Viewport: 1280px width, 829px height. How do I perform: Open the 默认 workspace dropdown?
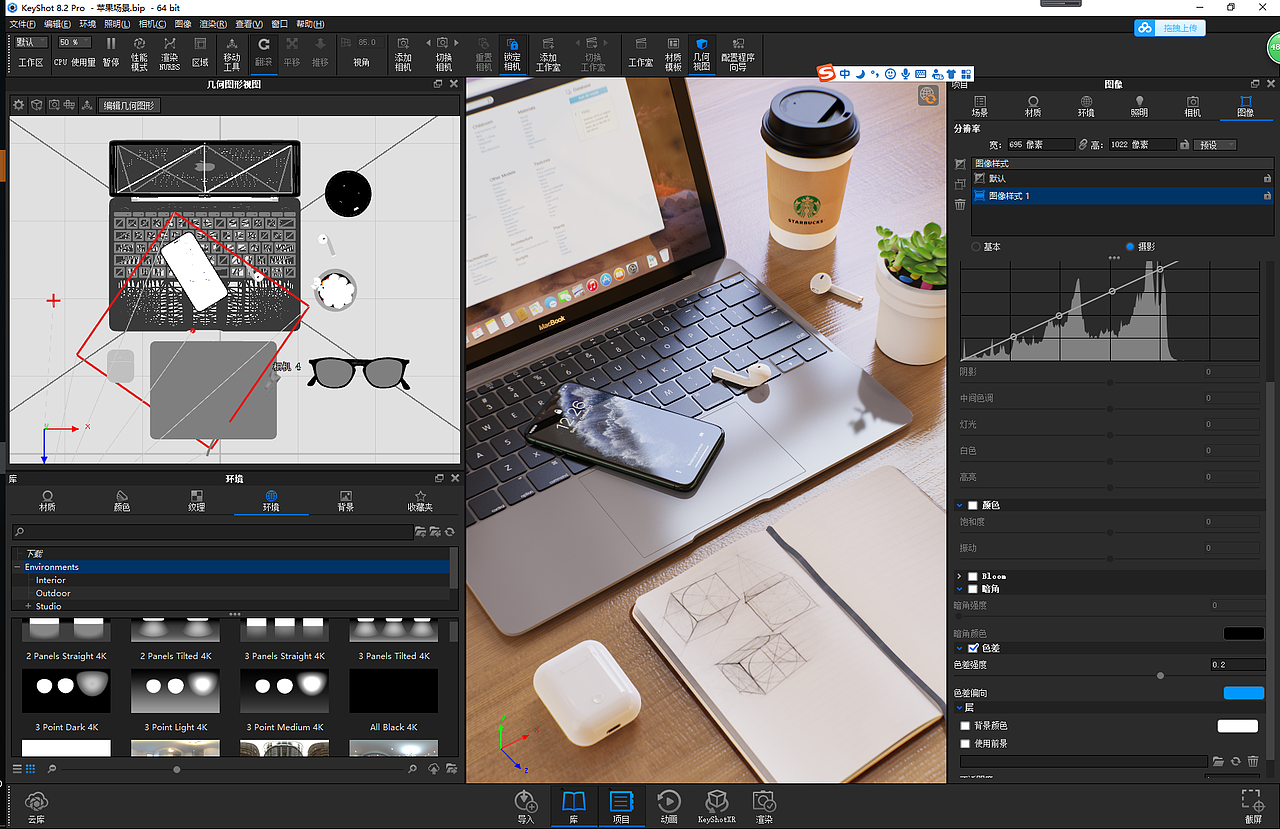point(30,42)
